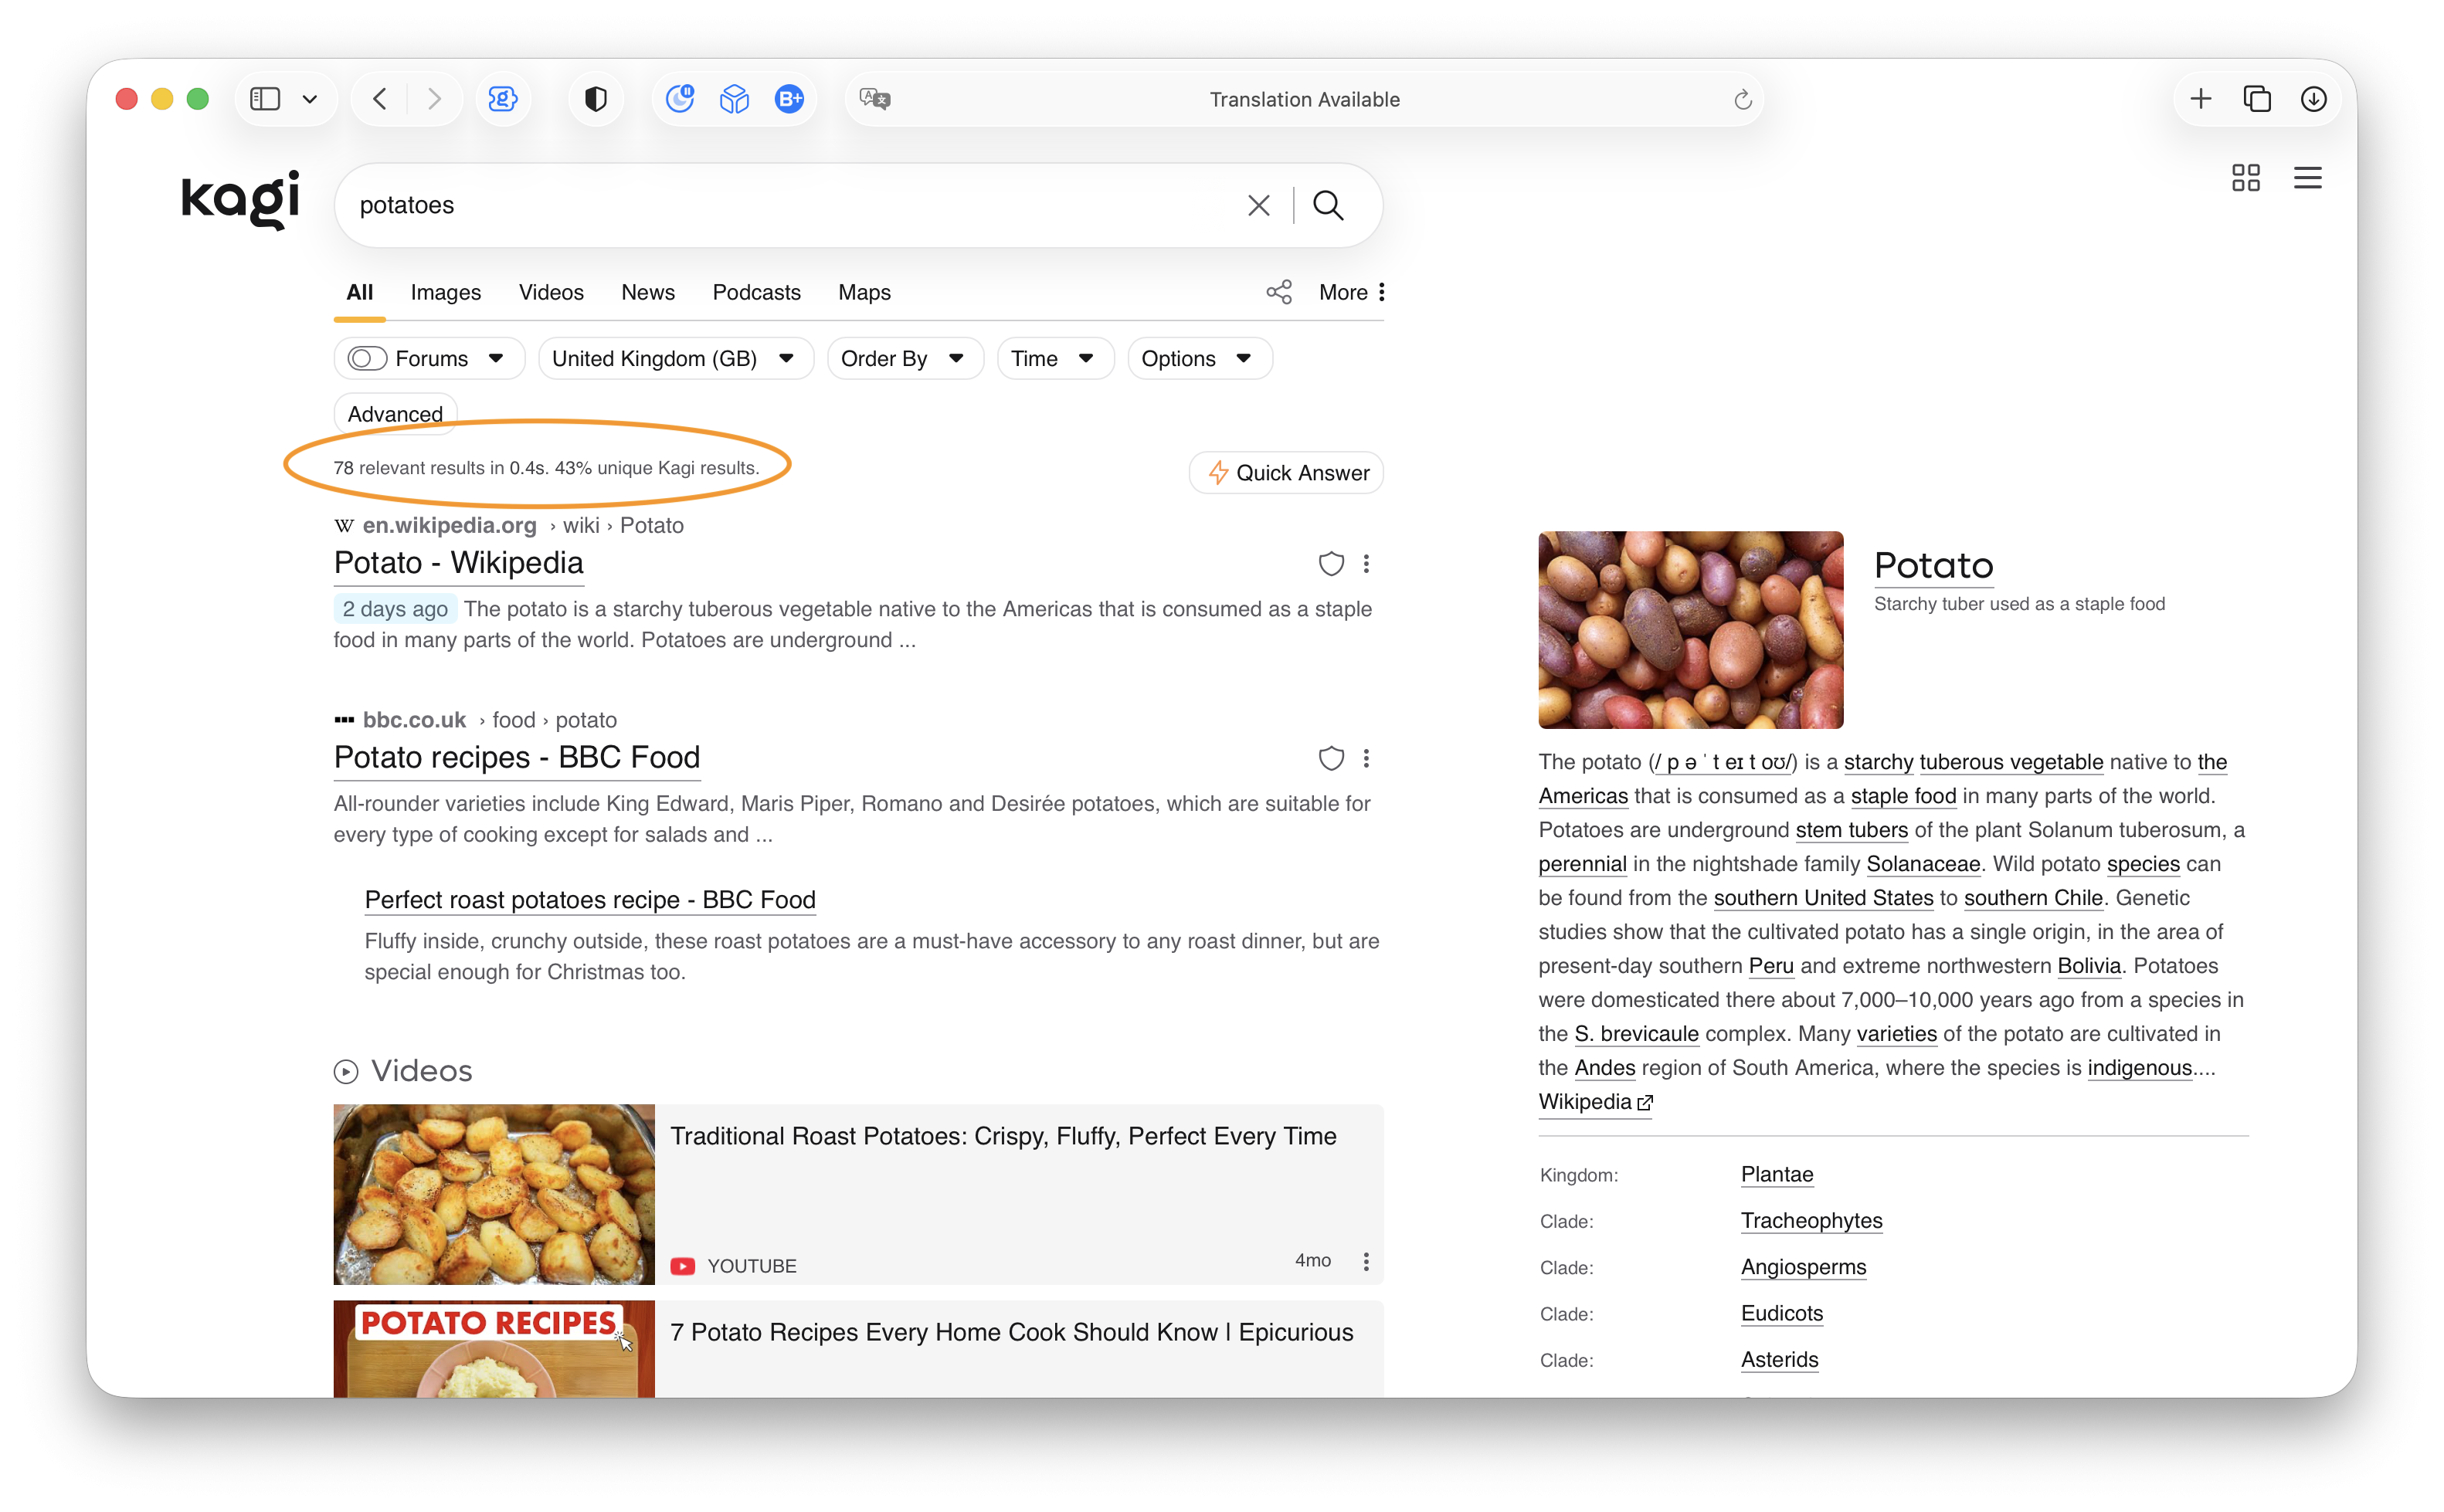Follow the Eudicots clade link
This screenshot has width=2444, height=1512.
pyautogui.click(x=1782, y=1314)
